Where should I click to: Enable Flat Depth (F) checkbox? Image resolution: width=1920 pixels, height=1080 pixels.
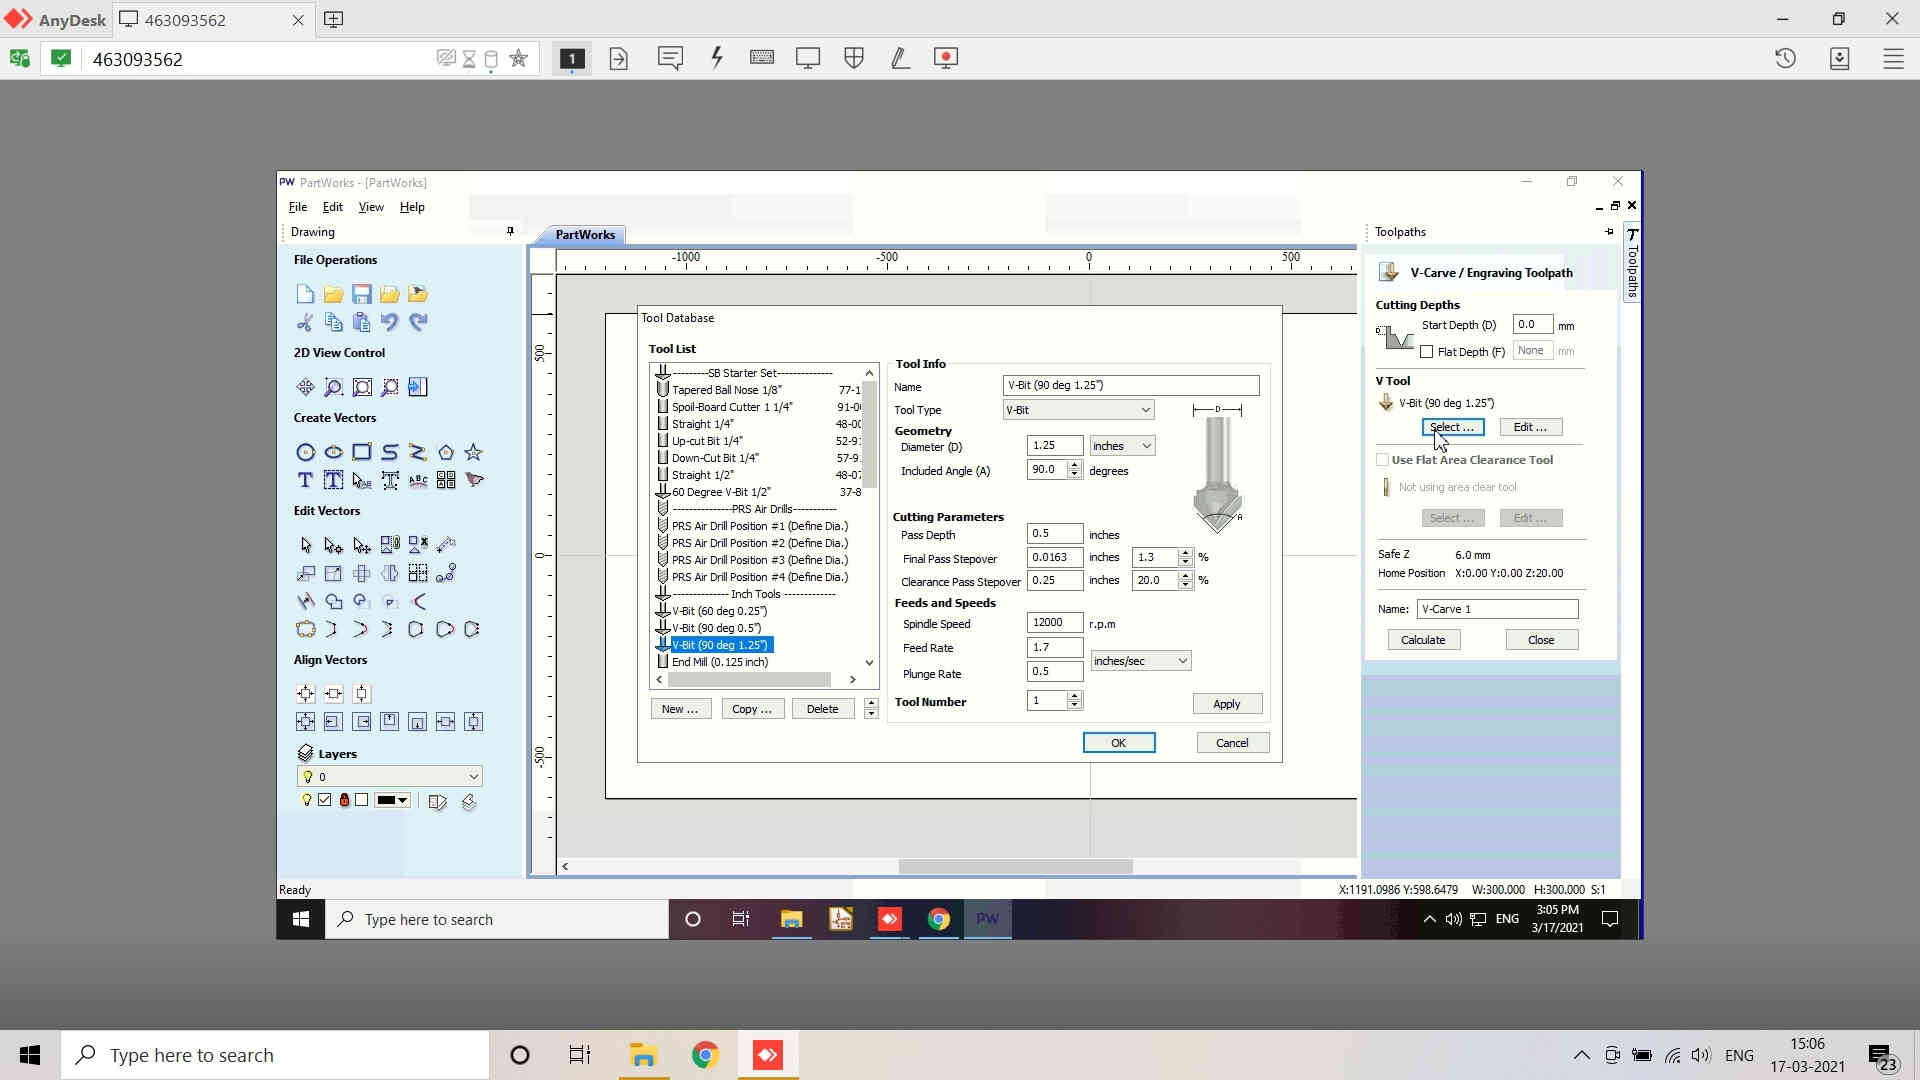coord(1426,352)
